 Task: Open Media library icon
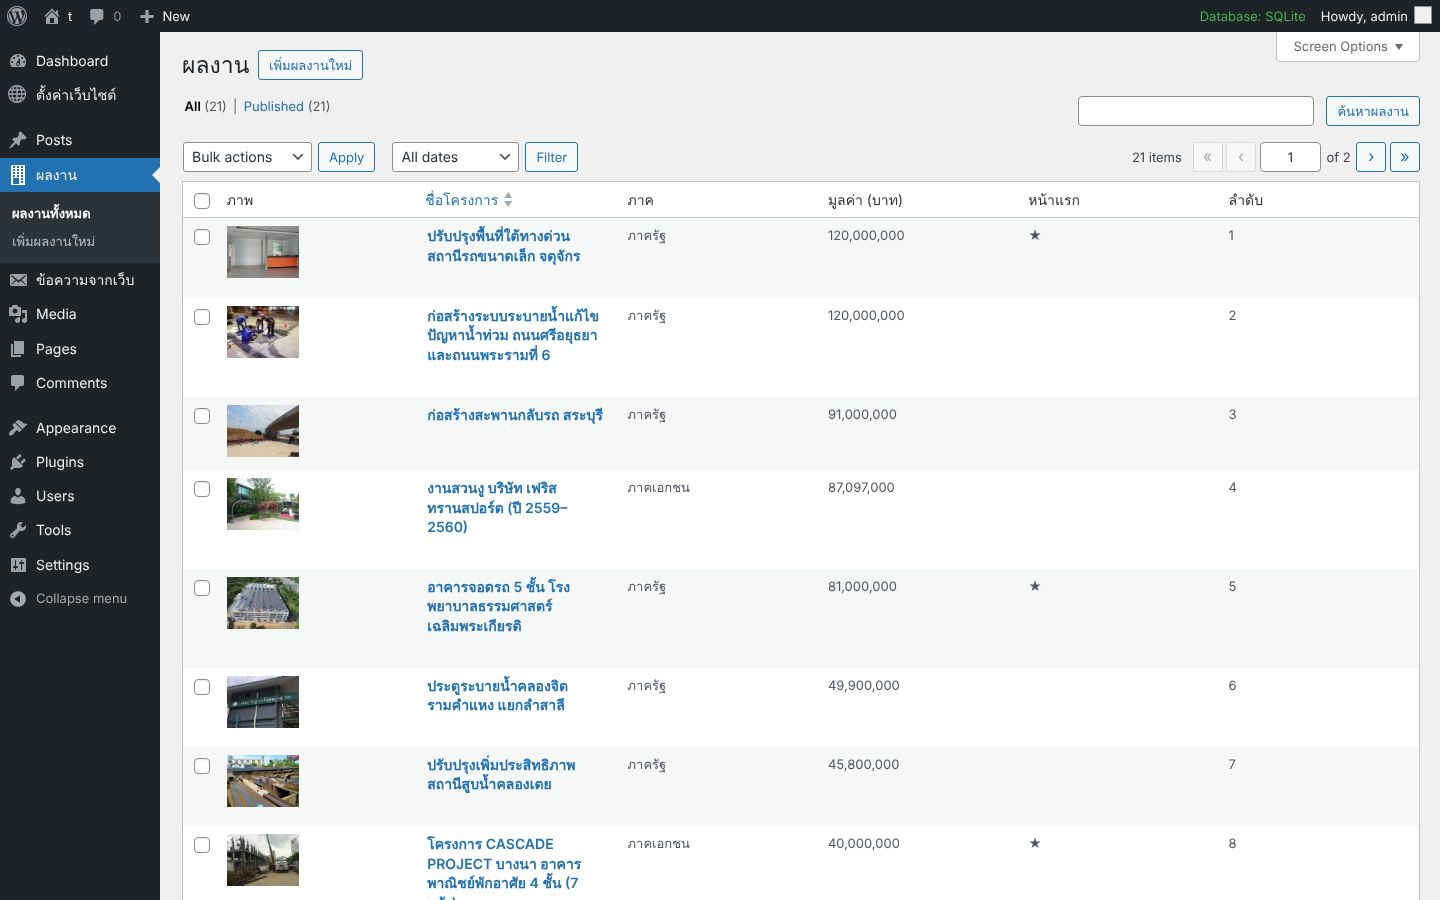click(x=18, y=314)
